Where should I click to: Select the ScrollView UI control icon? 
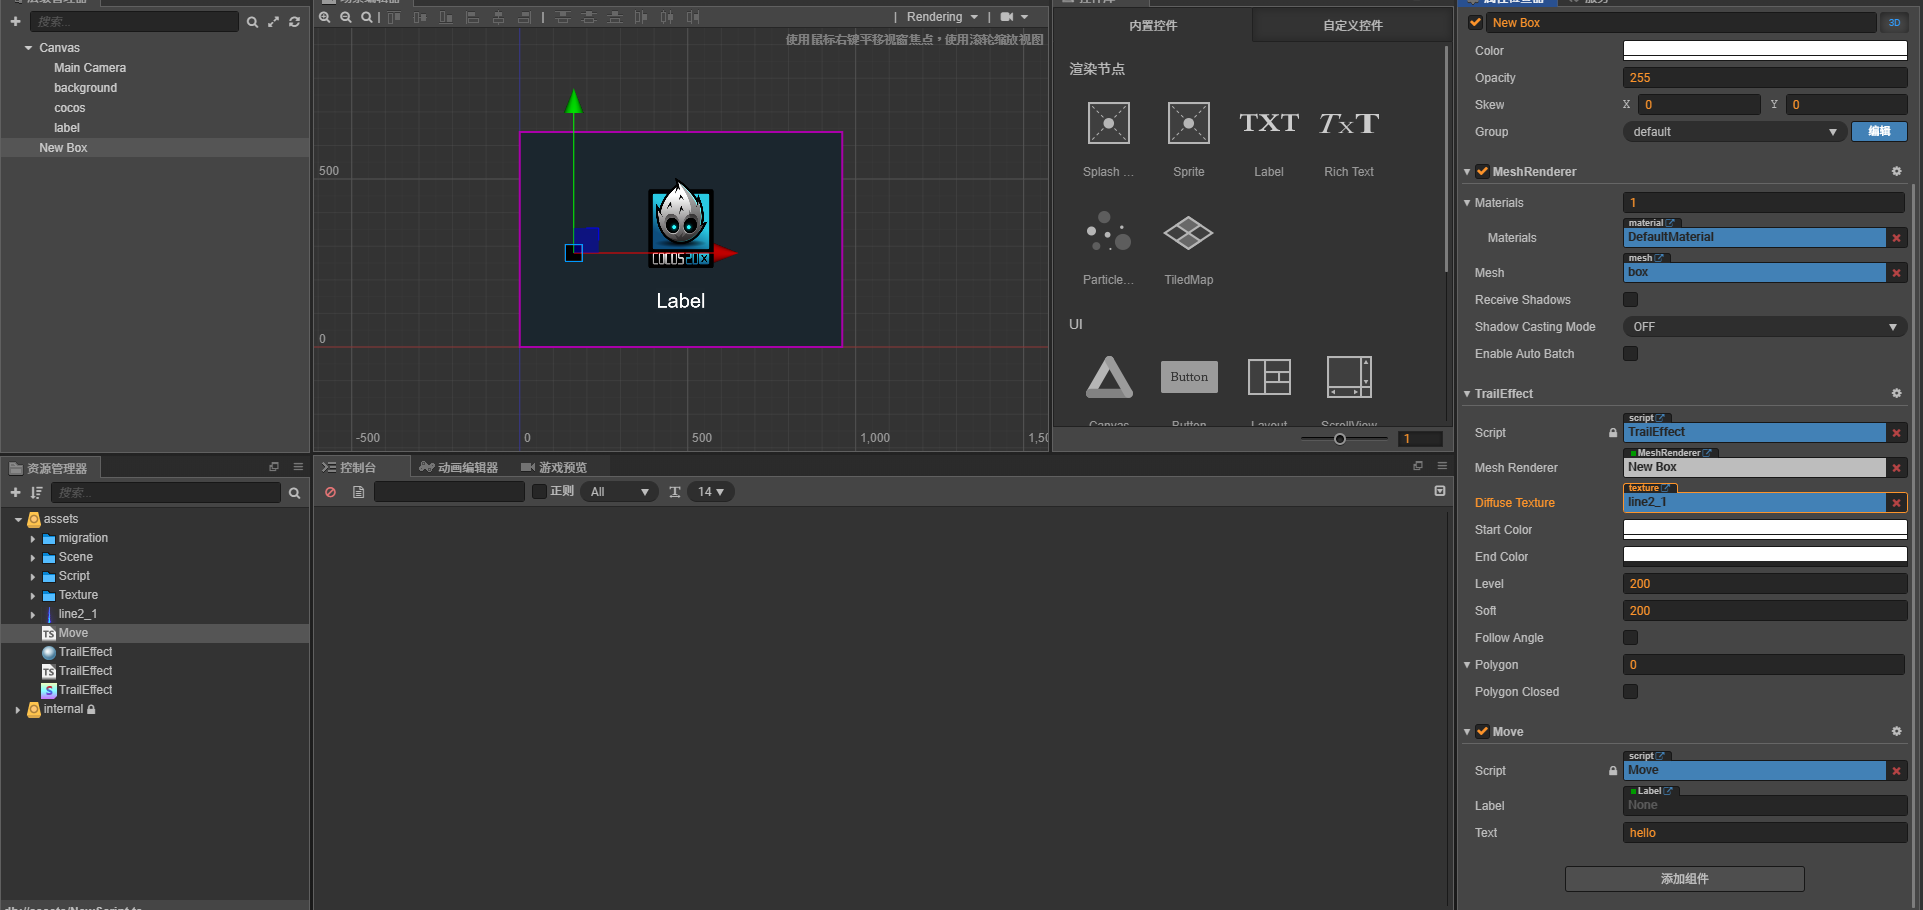click(1349, 377)
